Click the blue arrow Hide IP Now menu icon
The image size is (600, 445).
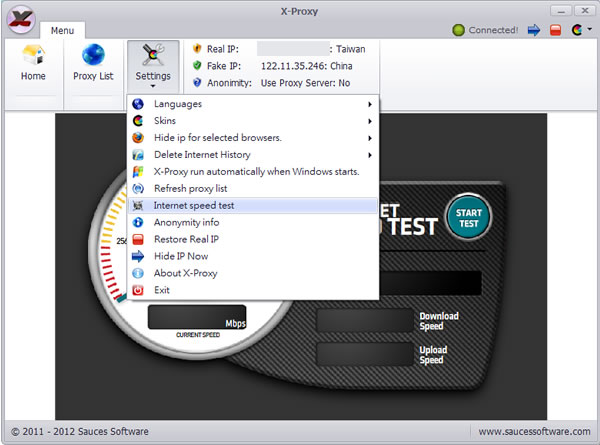coord(138,256)
